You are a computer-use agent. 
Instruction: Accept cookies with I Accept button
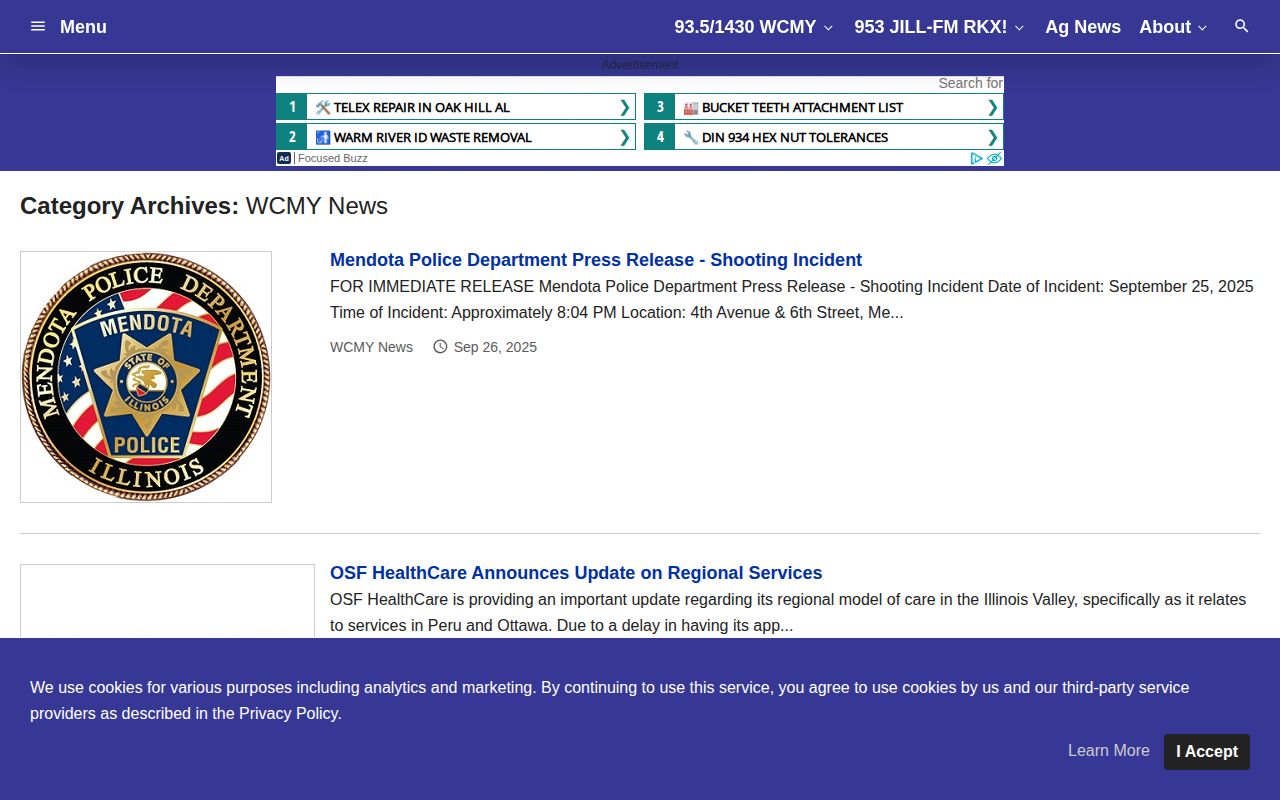[1207, 752]
